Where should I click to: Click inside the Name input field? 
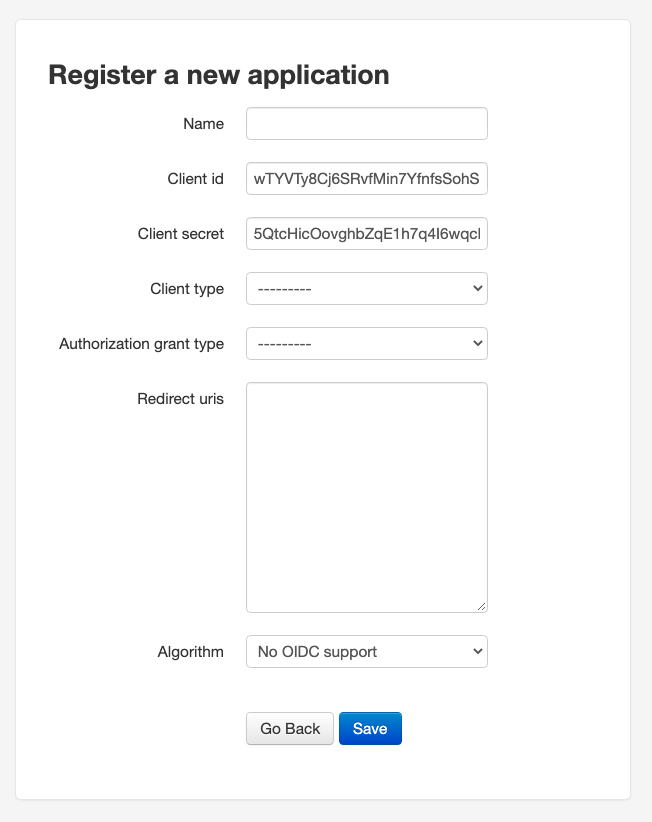click(366, 123)
